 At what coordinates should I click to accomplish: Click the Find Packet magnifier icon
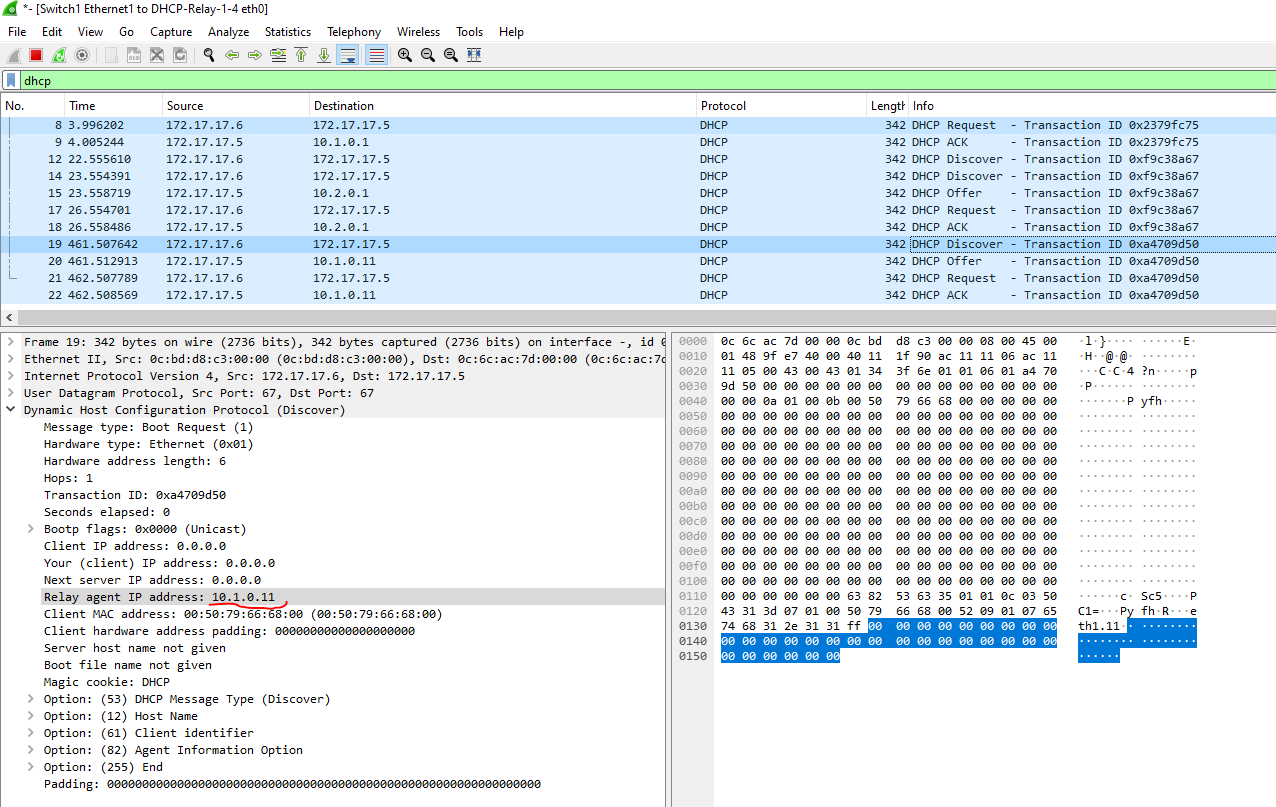tap(209, 56)
